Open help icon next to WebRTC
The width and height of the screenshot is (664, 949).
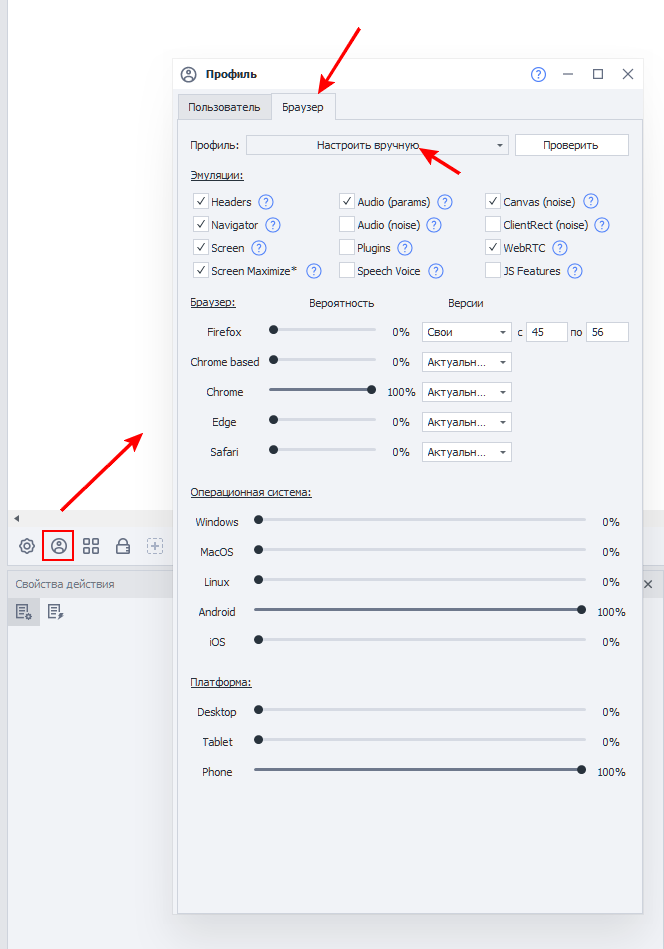point(560,248)
